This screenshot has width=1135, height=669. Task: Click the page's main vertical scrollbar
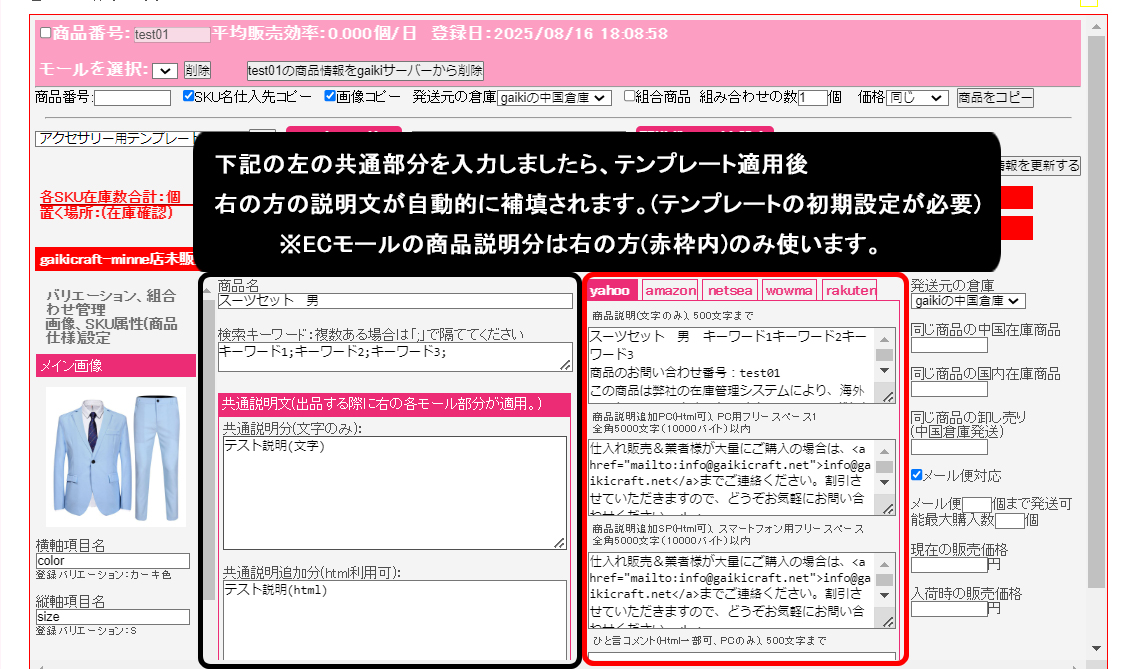tap(1096, 300)
